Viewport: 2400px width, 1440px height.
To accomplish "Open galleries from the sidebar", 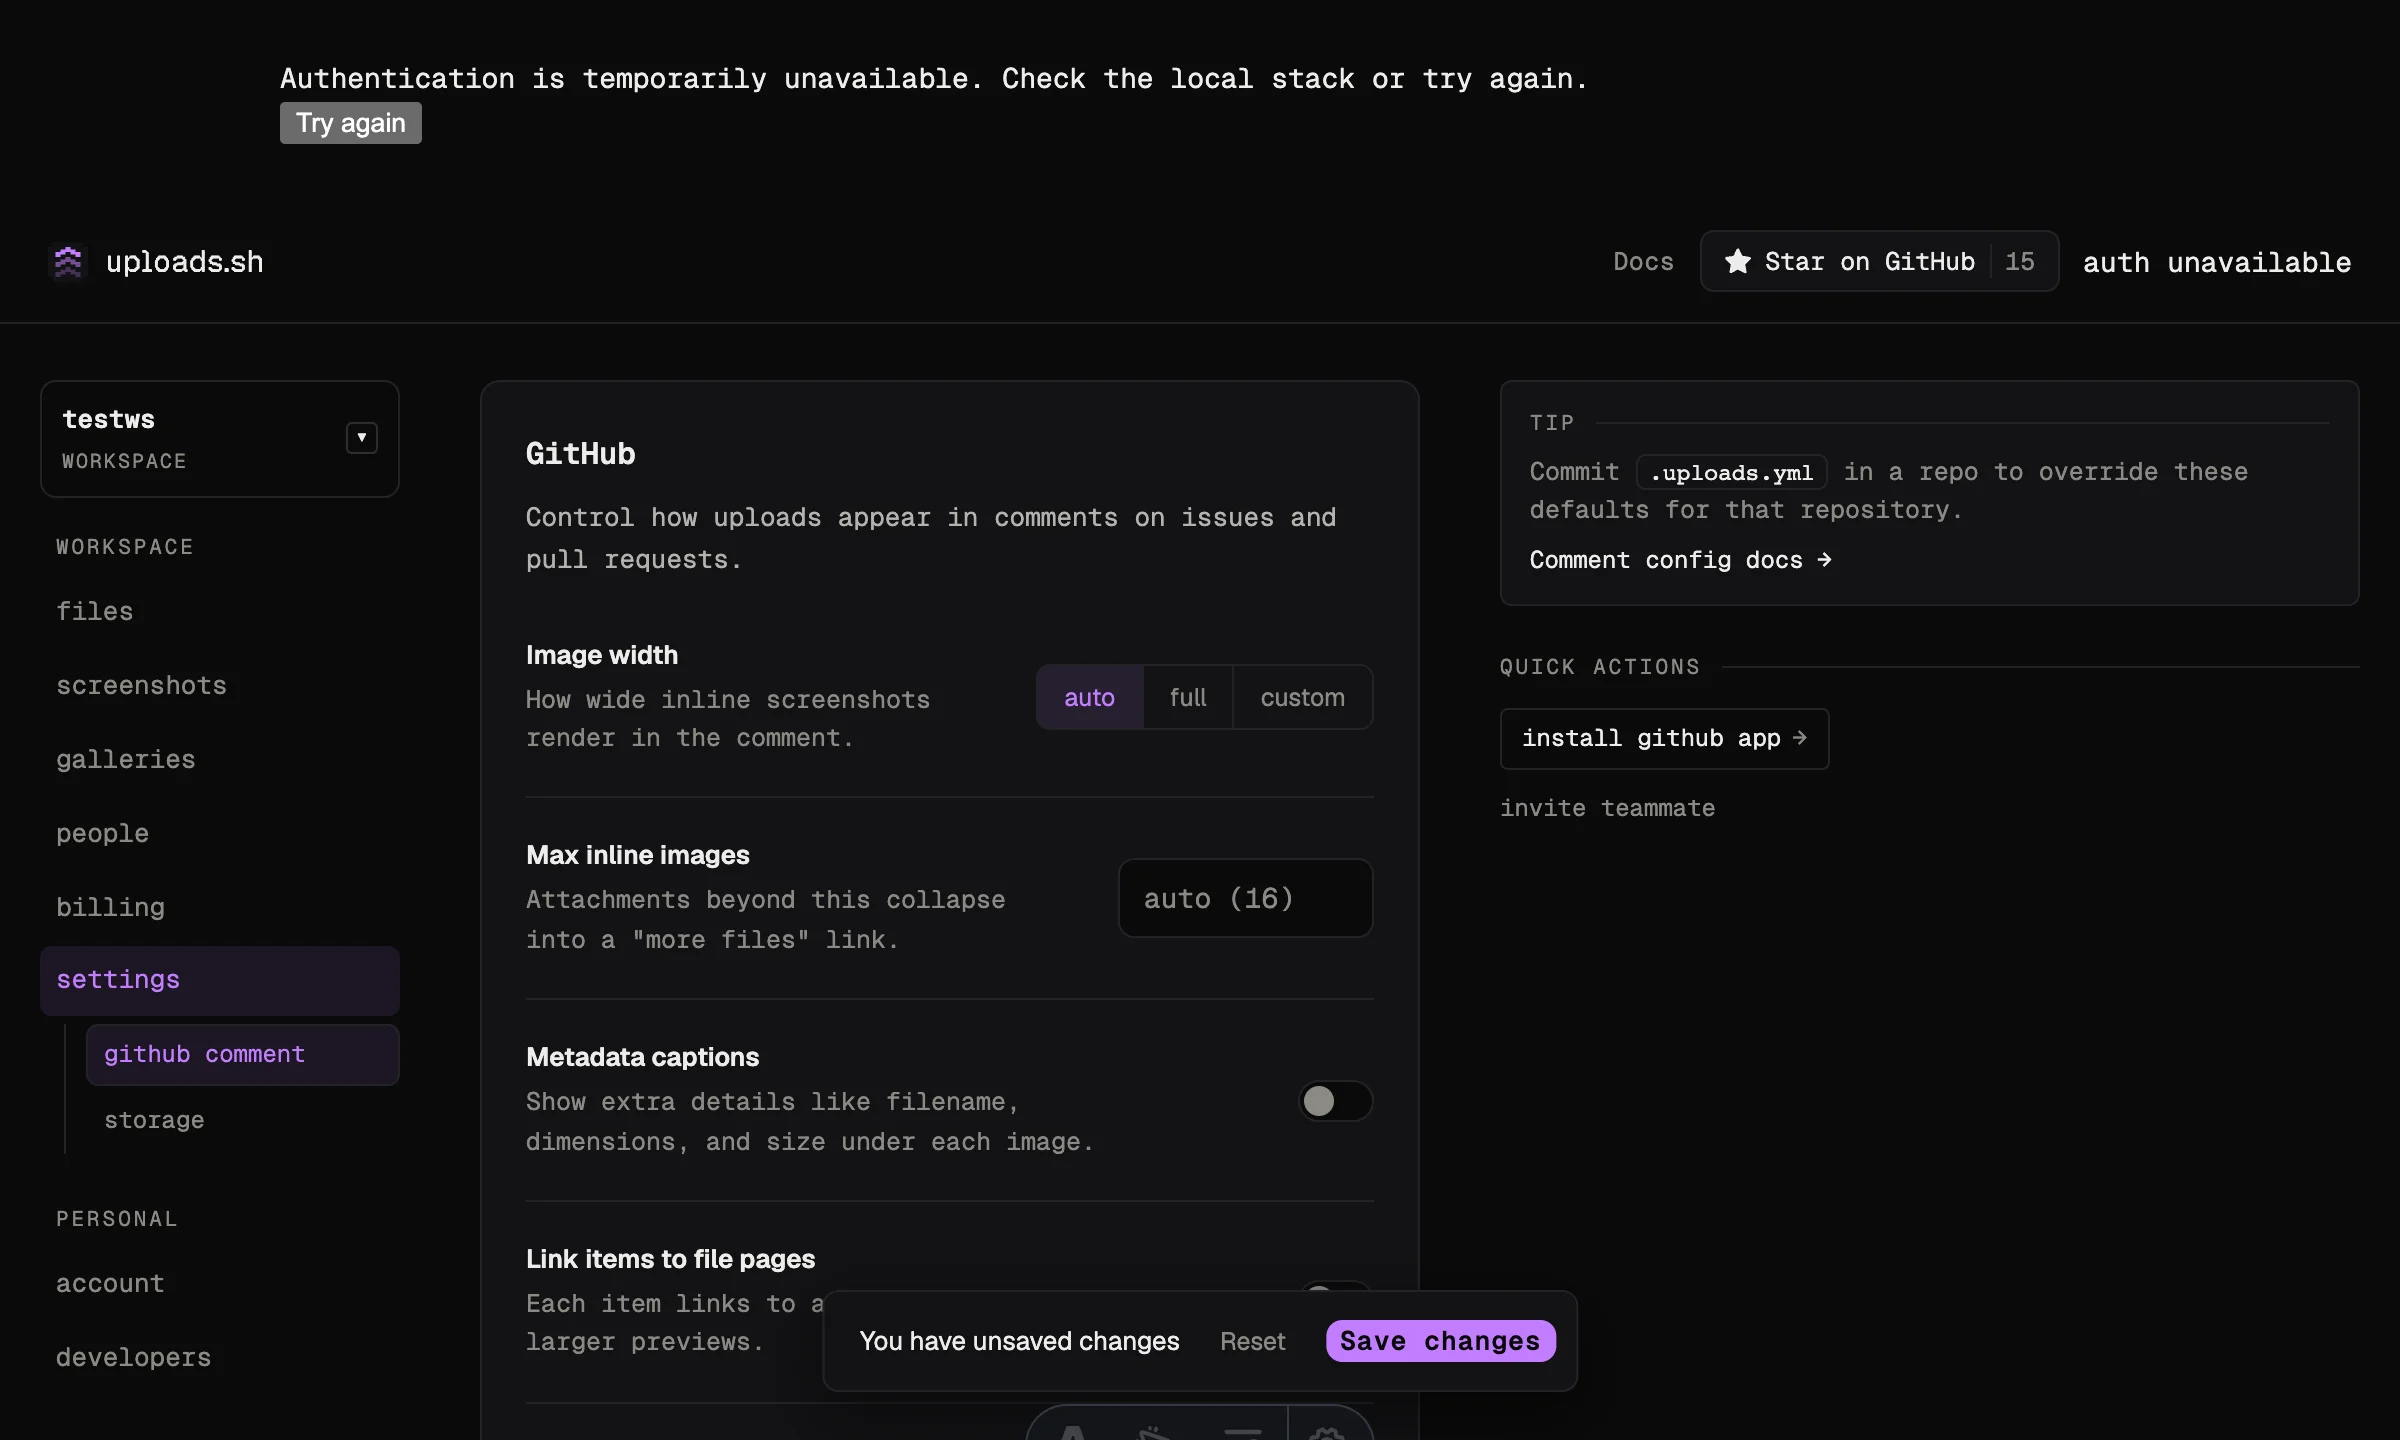I will pyautogui.click(x=126, y=759).
